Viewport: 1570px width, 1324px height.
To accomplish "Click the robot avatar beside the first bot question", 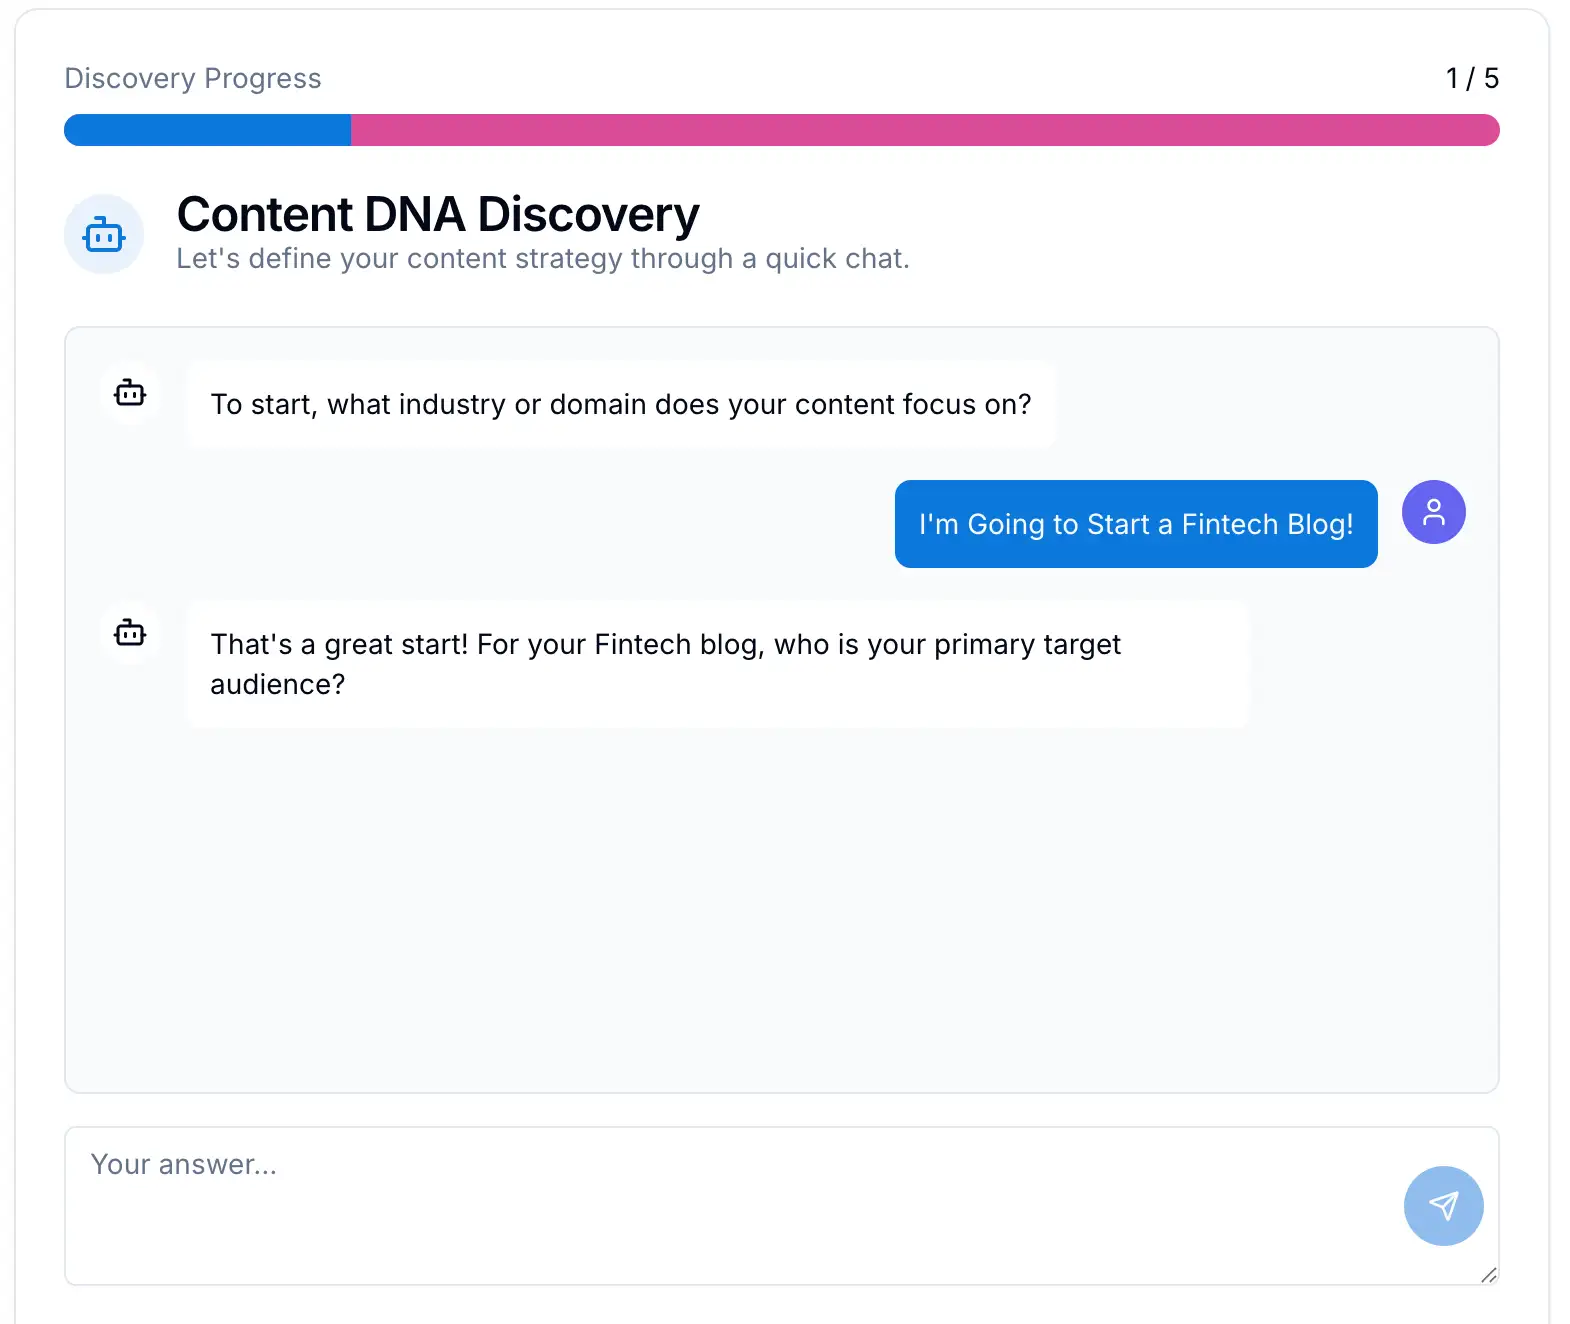I will (130, 393).
